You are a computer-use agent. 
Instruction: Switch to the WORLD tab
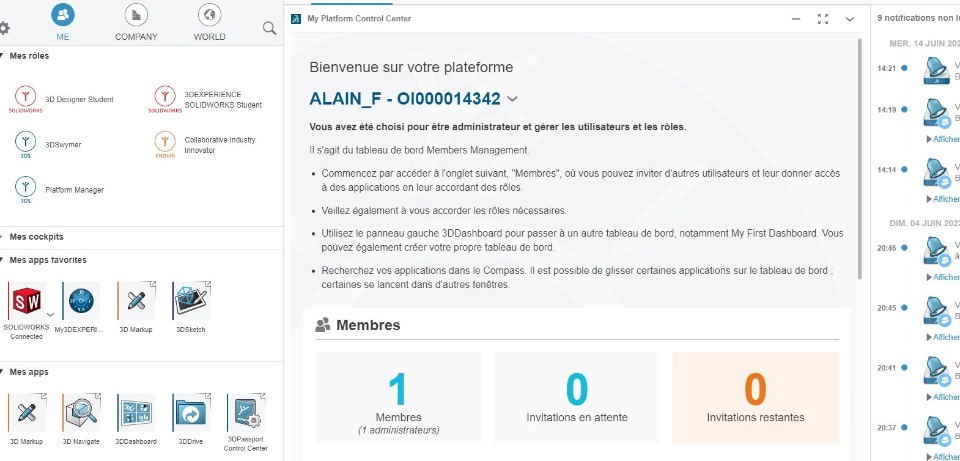coord(210,22)
